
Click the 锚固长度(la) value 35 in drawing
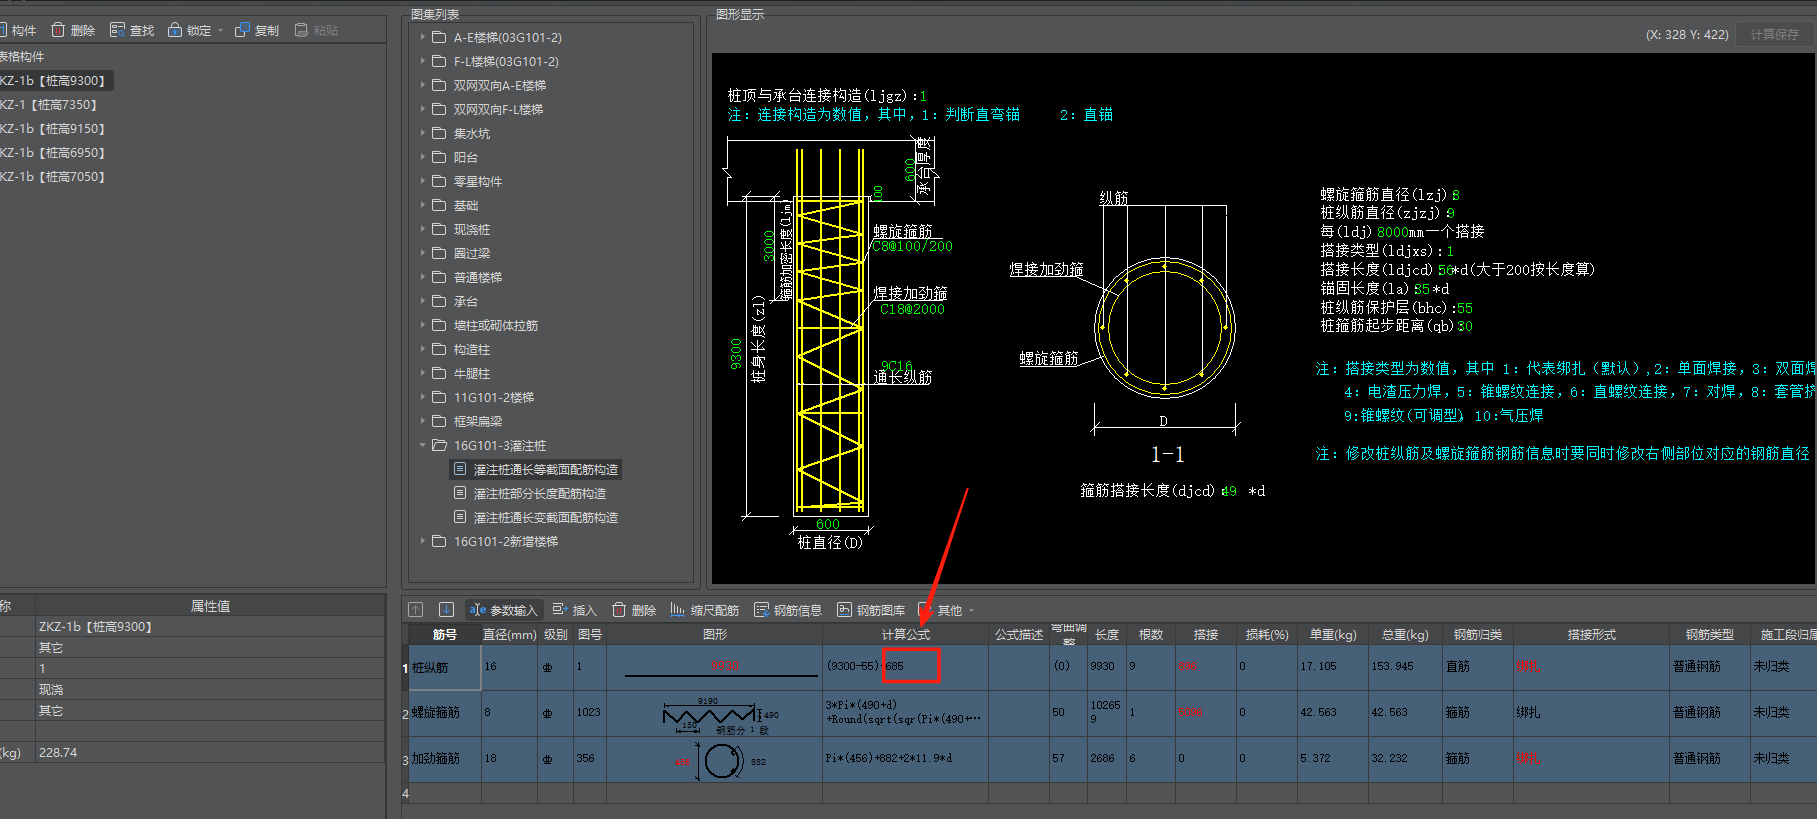coord(1421,289)
